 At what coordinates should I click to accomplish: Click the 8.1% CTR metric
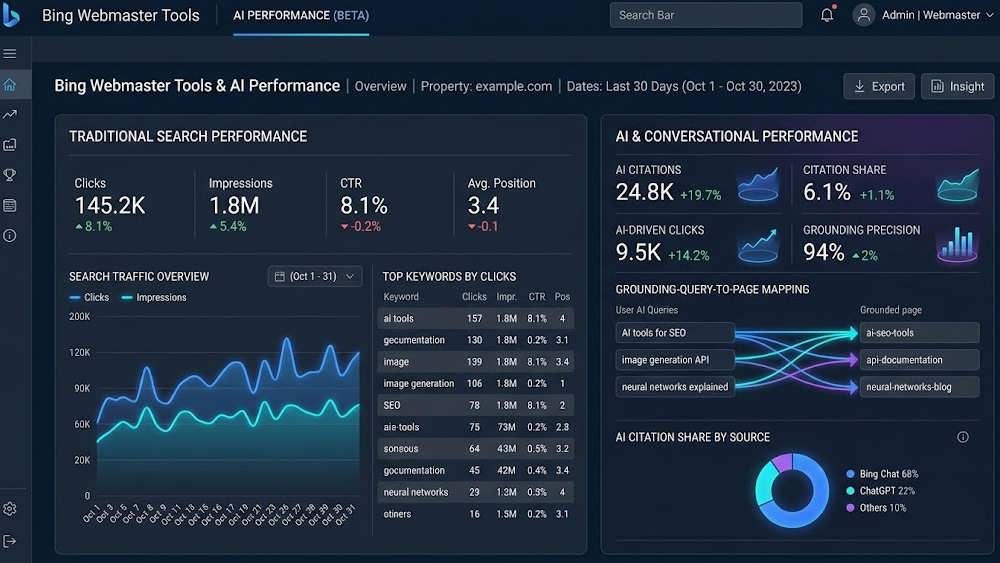coord(364,205)
